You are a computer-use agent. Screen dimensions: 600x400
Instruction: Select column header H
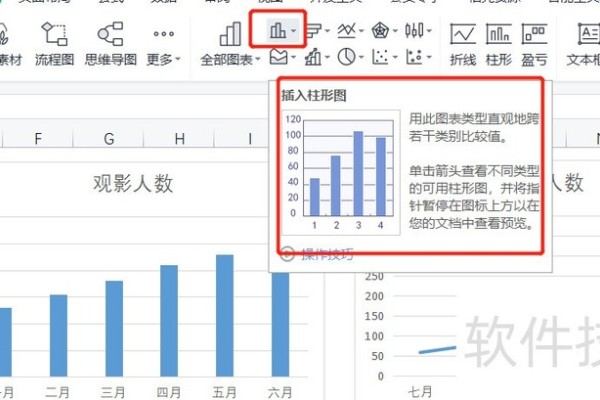coord(179,138)
